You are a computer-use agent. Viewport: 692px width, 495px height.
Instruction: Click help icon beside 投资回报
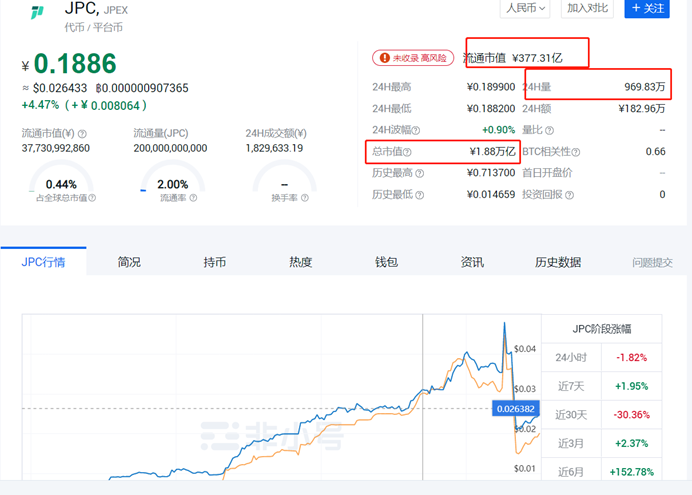pyautogui.click(x=569, y=195)
